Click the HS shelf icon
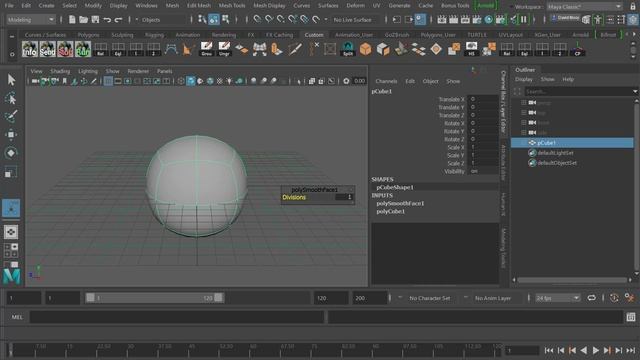This screenshot has width=640, height=360. coord(471,49)
